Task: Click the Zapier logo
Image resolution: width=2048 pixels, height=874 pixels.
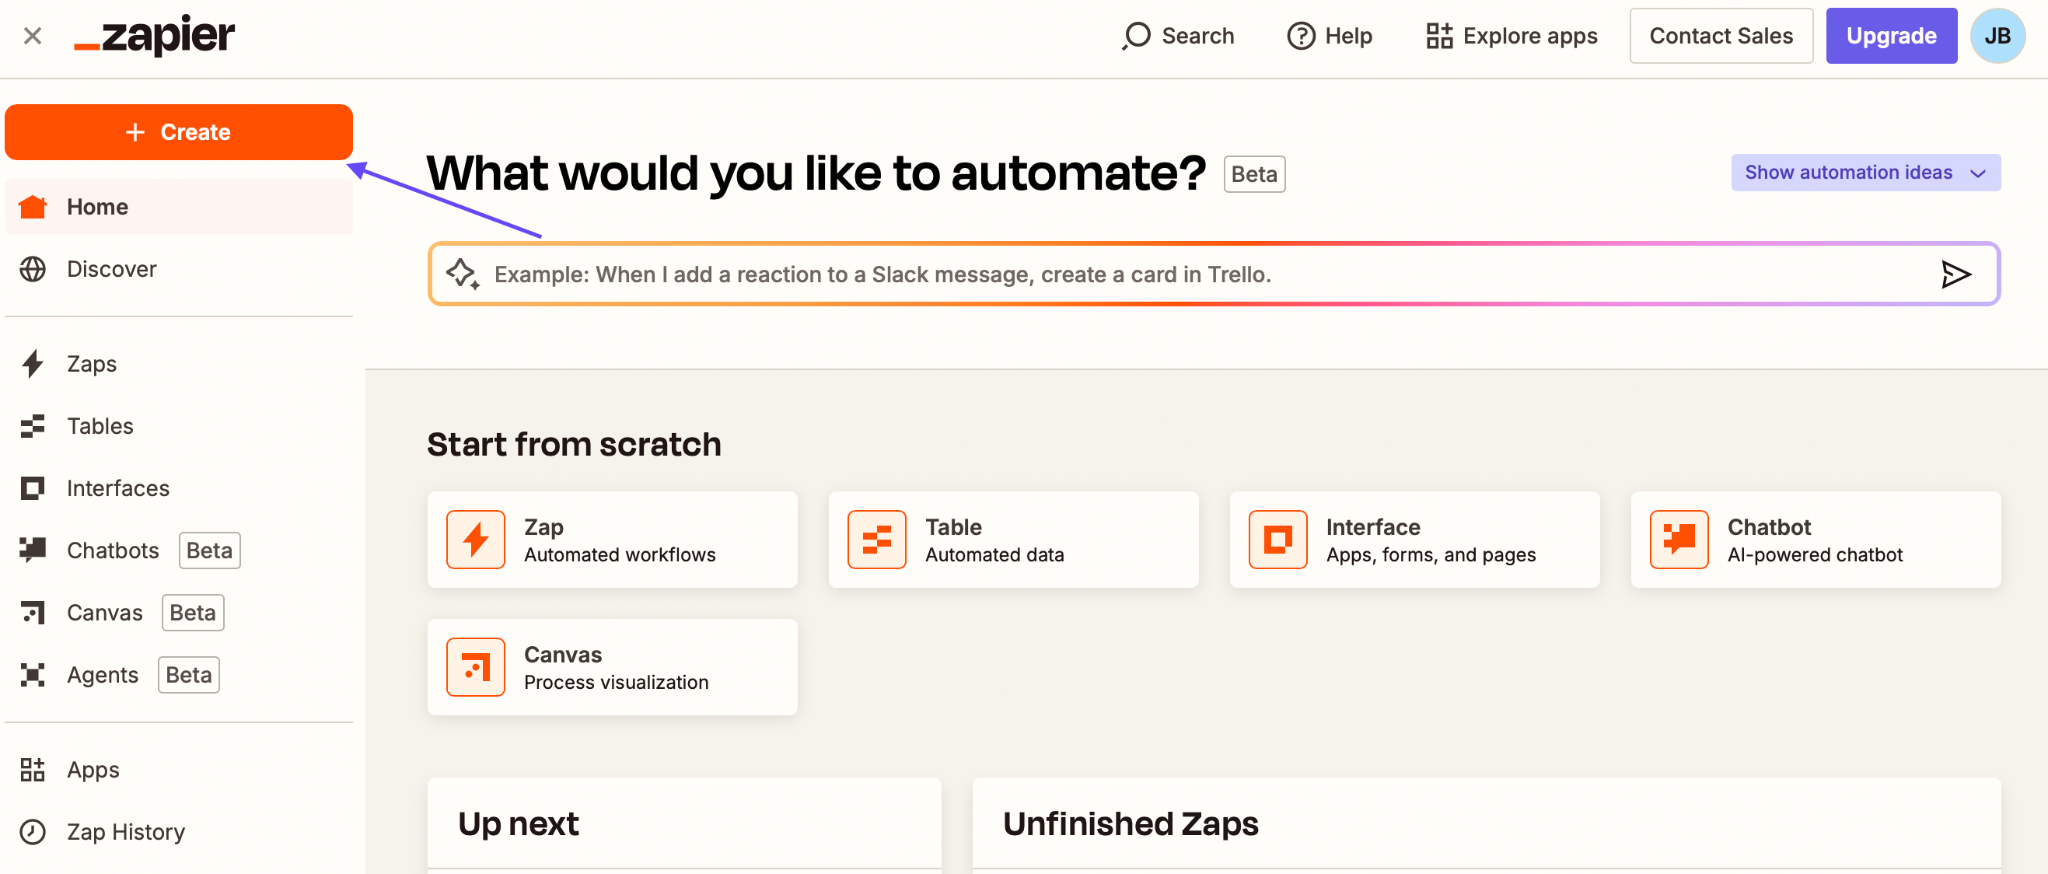Action: tap(155, 36)
